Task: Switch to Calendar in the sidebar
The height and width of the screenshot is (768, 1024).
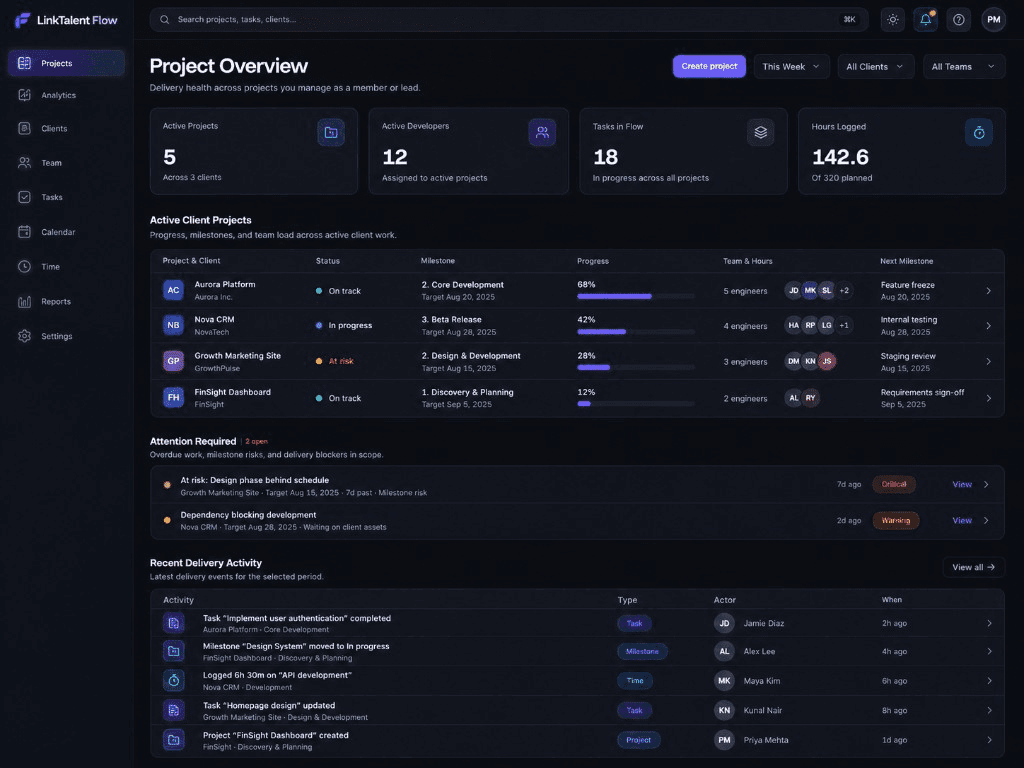Action: pyautogui.click(x=66, y=232)
